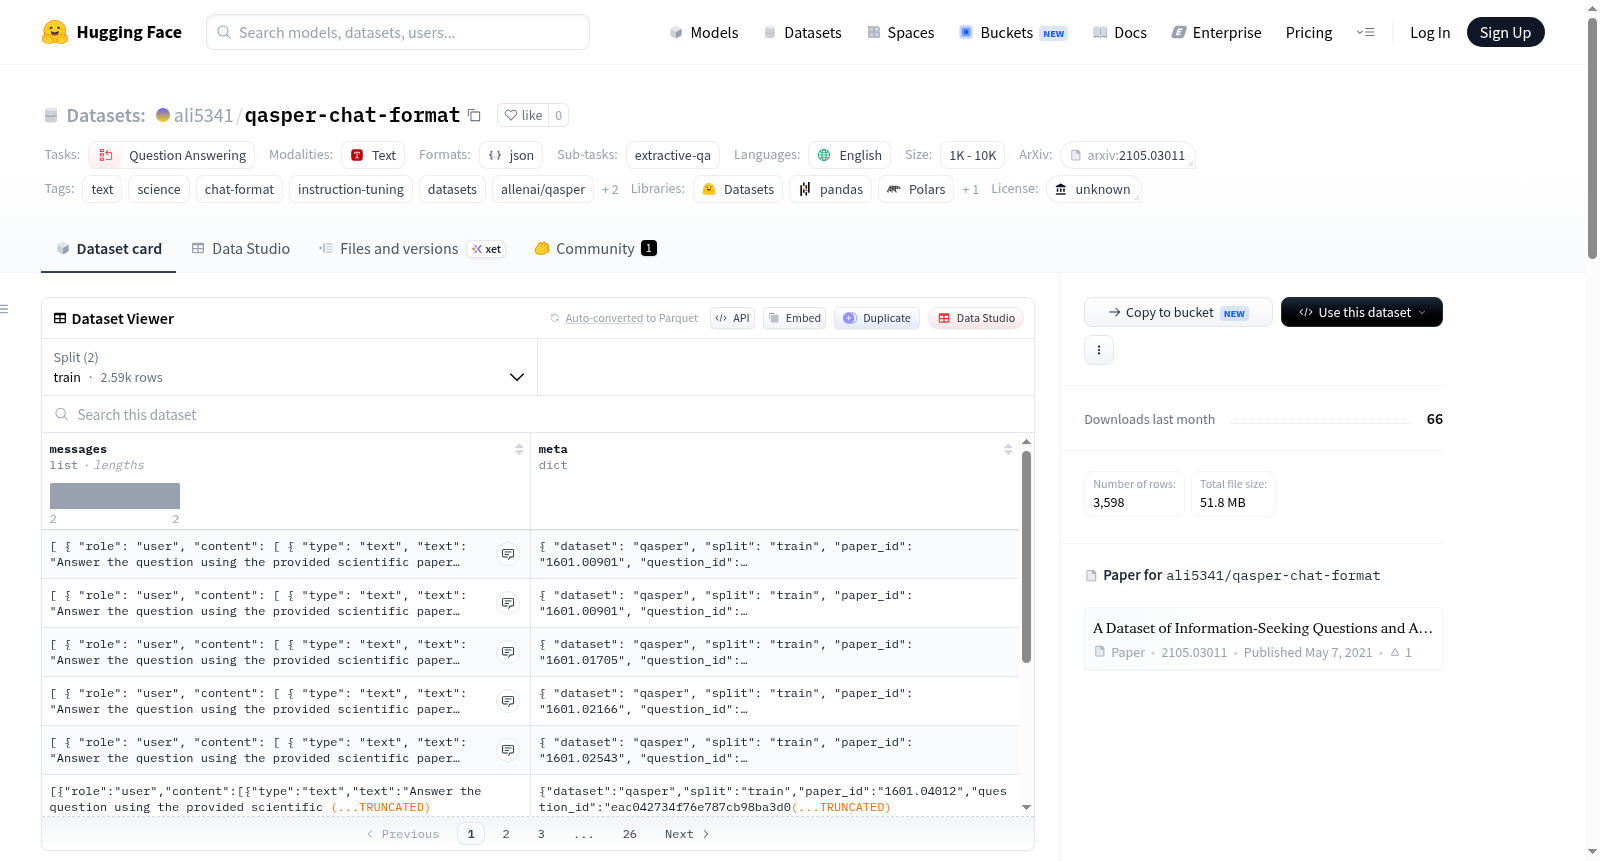
Task: Select the Datasets library tag
Action: pyautogui.click(x=738, y=189)
